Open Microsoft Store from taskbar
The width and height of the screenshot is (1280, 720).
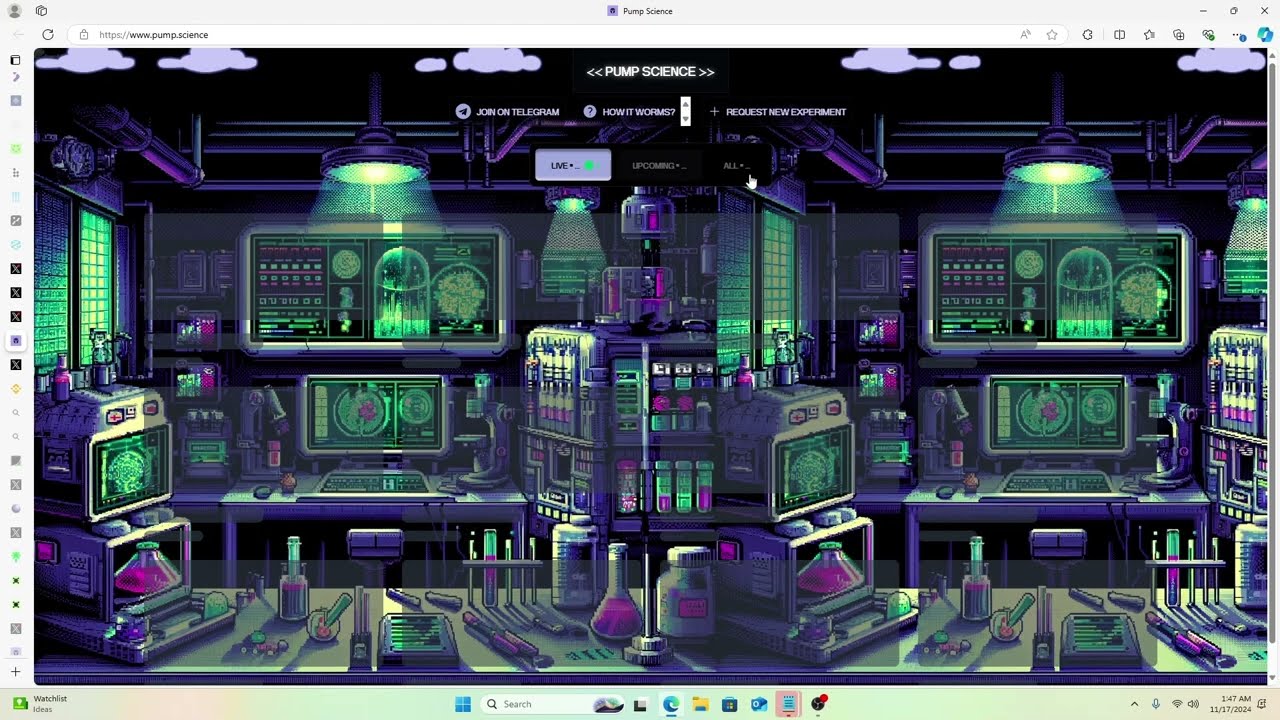coord(729,704)
